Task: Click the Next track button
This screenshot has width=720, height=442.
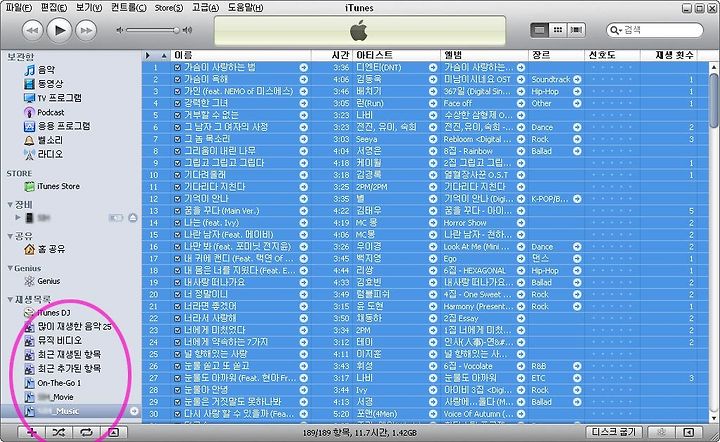Action: coord(86,31)
